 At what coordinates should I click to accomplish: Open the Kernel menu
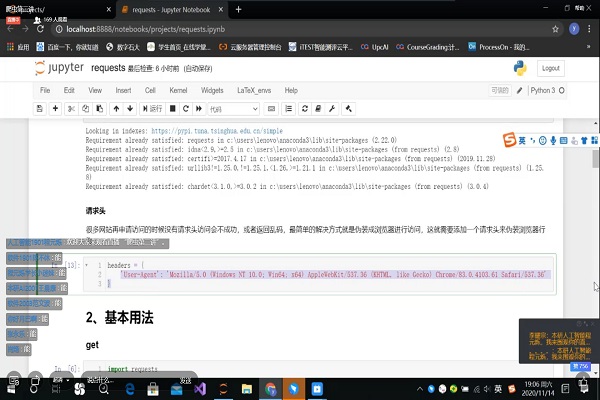pos(180,90)
